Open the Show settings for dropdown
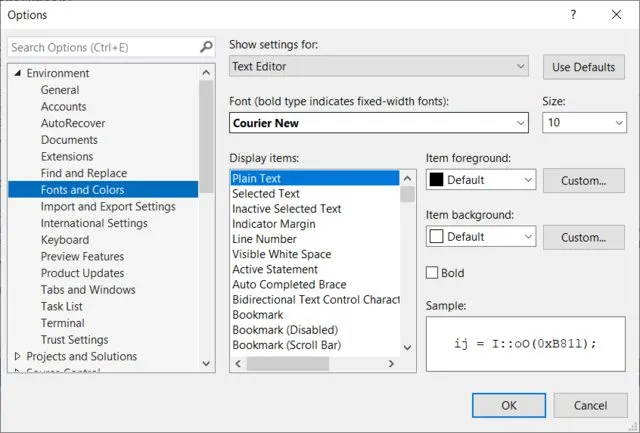This screenshot has width=640, height=433. tap(379, 67)
